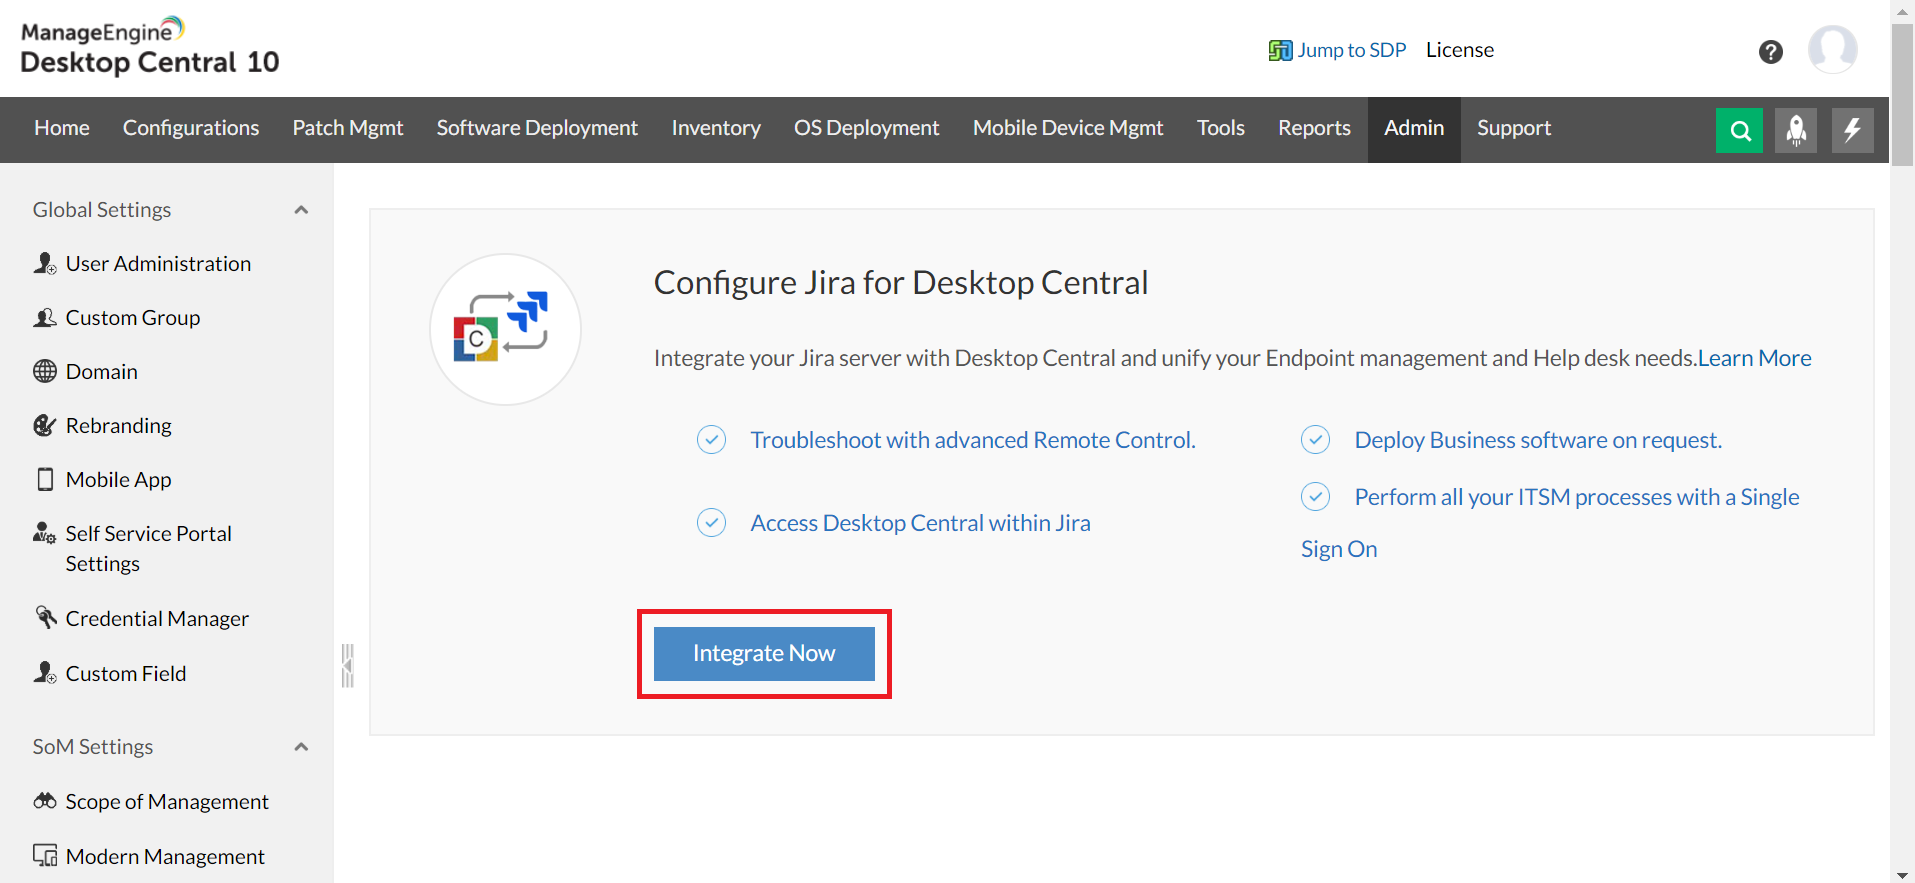Screen dimensions: 1915x883
Task: Click the checkmark beside Perform all ITSM processes
Action: 1315,496
